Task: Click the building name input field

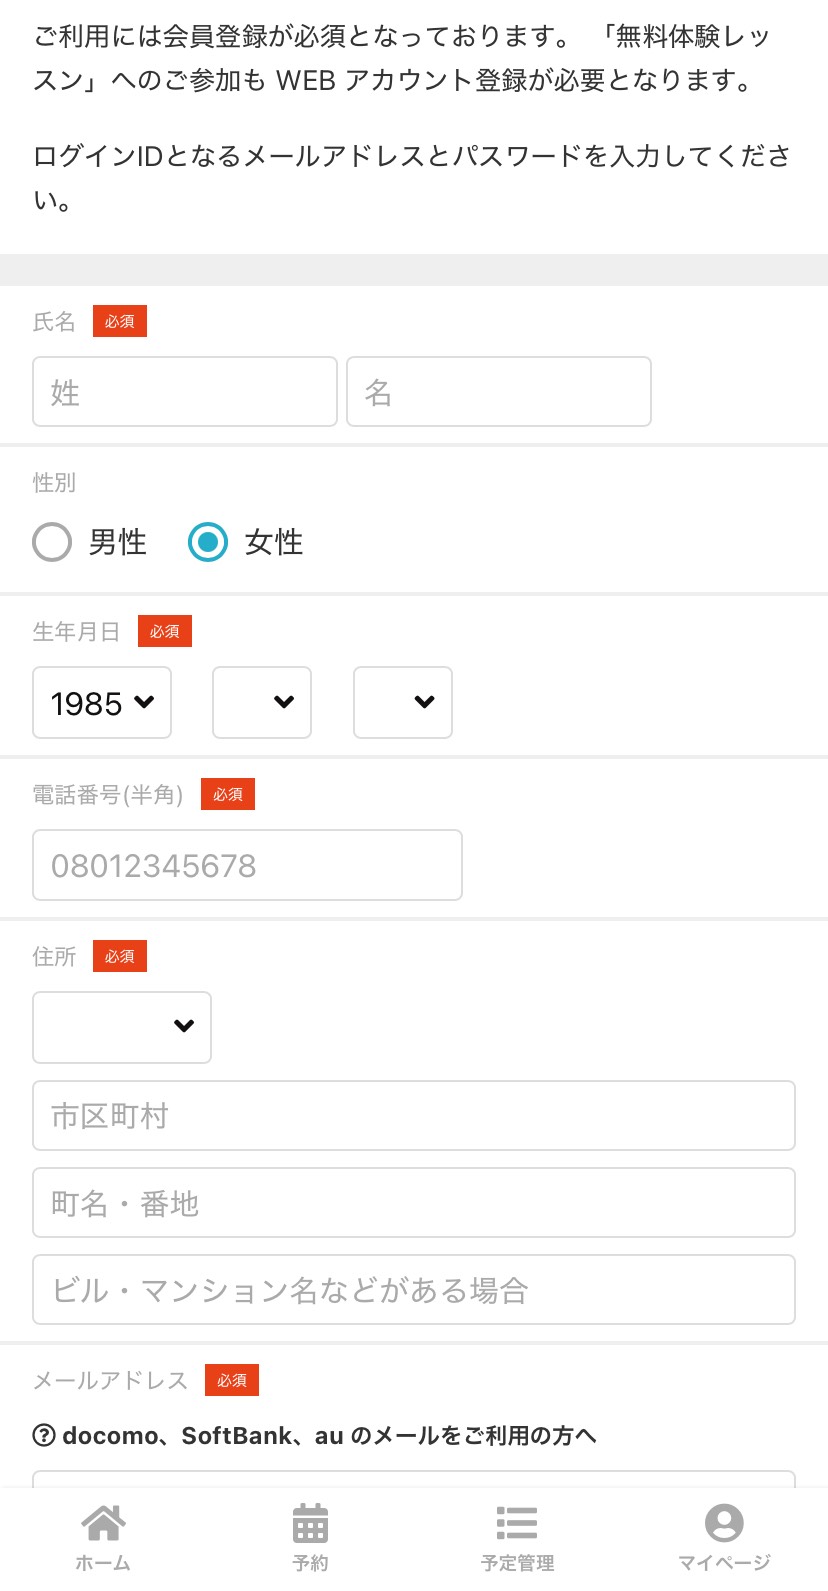Action: [x=413, y=1289]
